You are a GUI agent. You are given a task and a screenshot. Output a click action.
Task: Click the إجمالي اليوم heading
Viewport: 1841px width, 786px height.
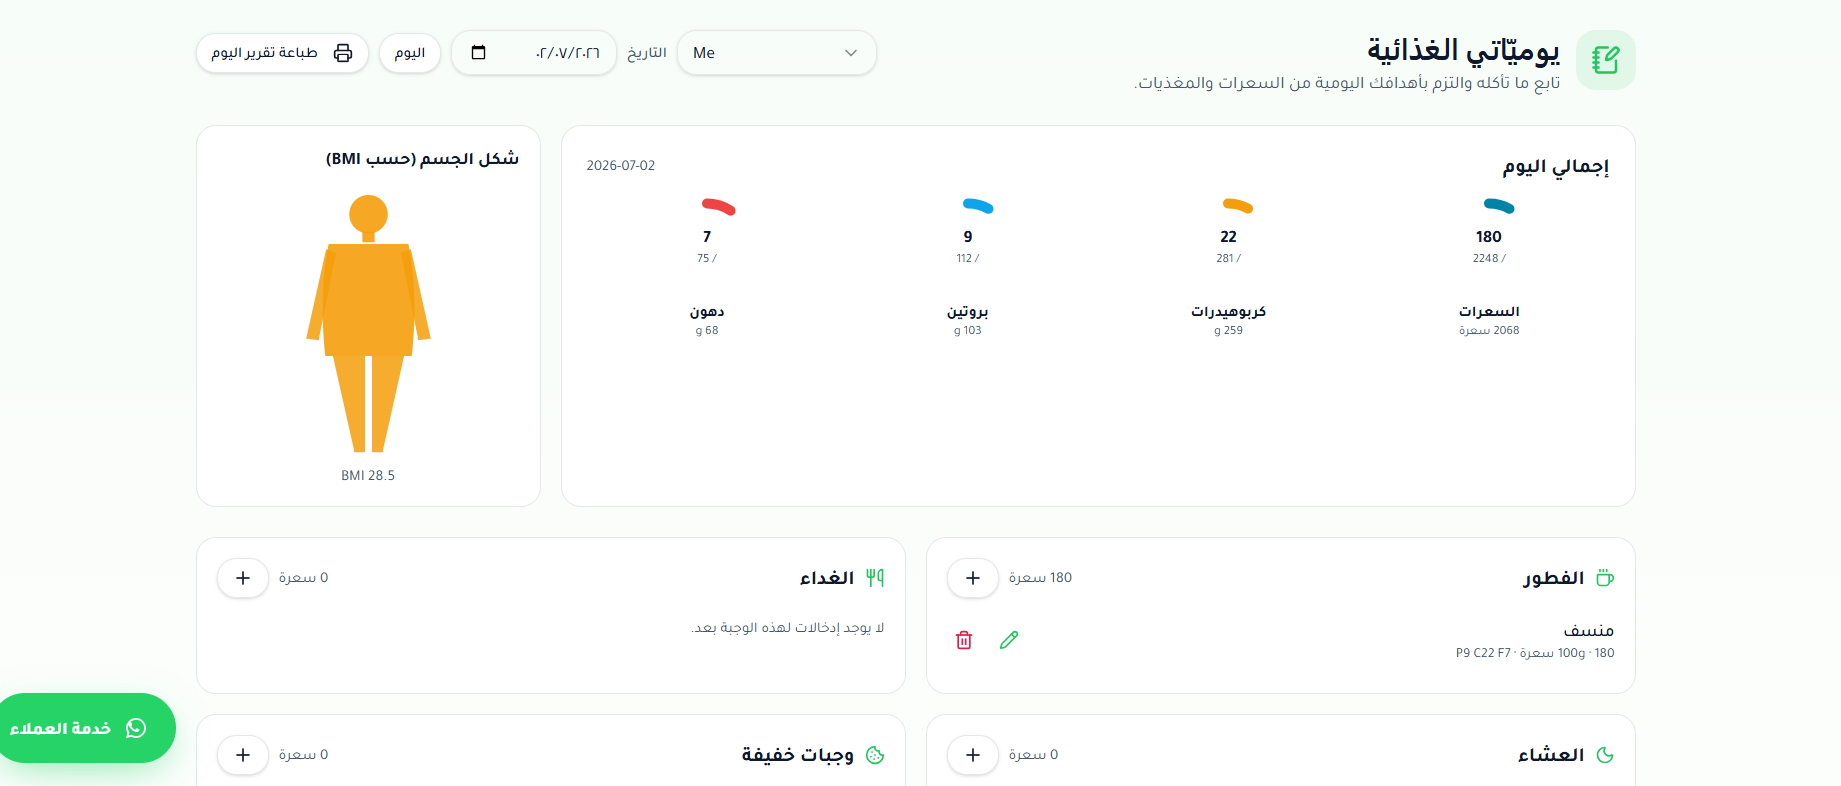[x=1556, y=166]
